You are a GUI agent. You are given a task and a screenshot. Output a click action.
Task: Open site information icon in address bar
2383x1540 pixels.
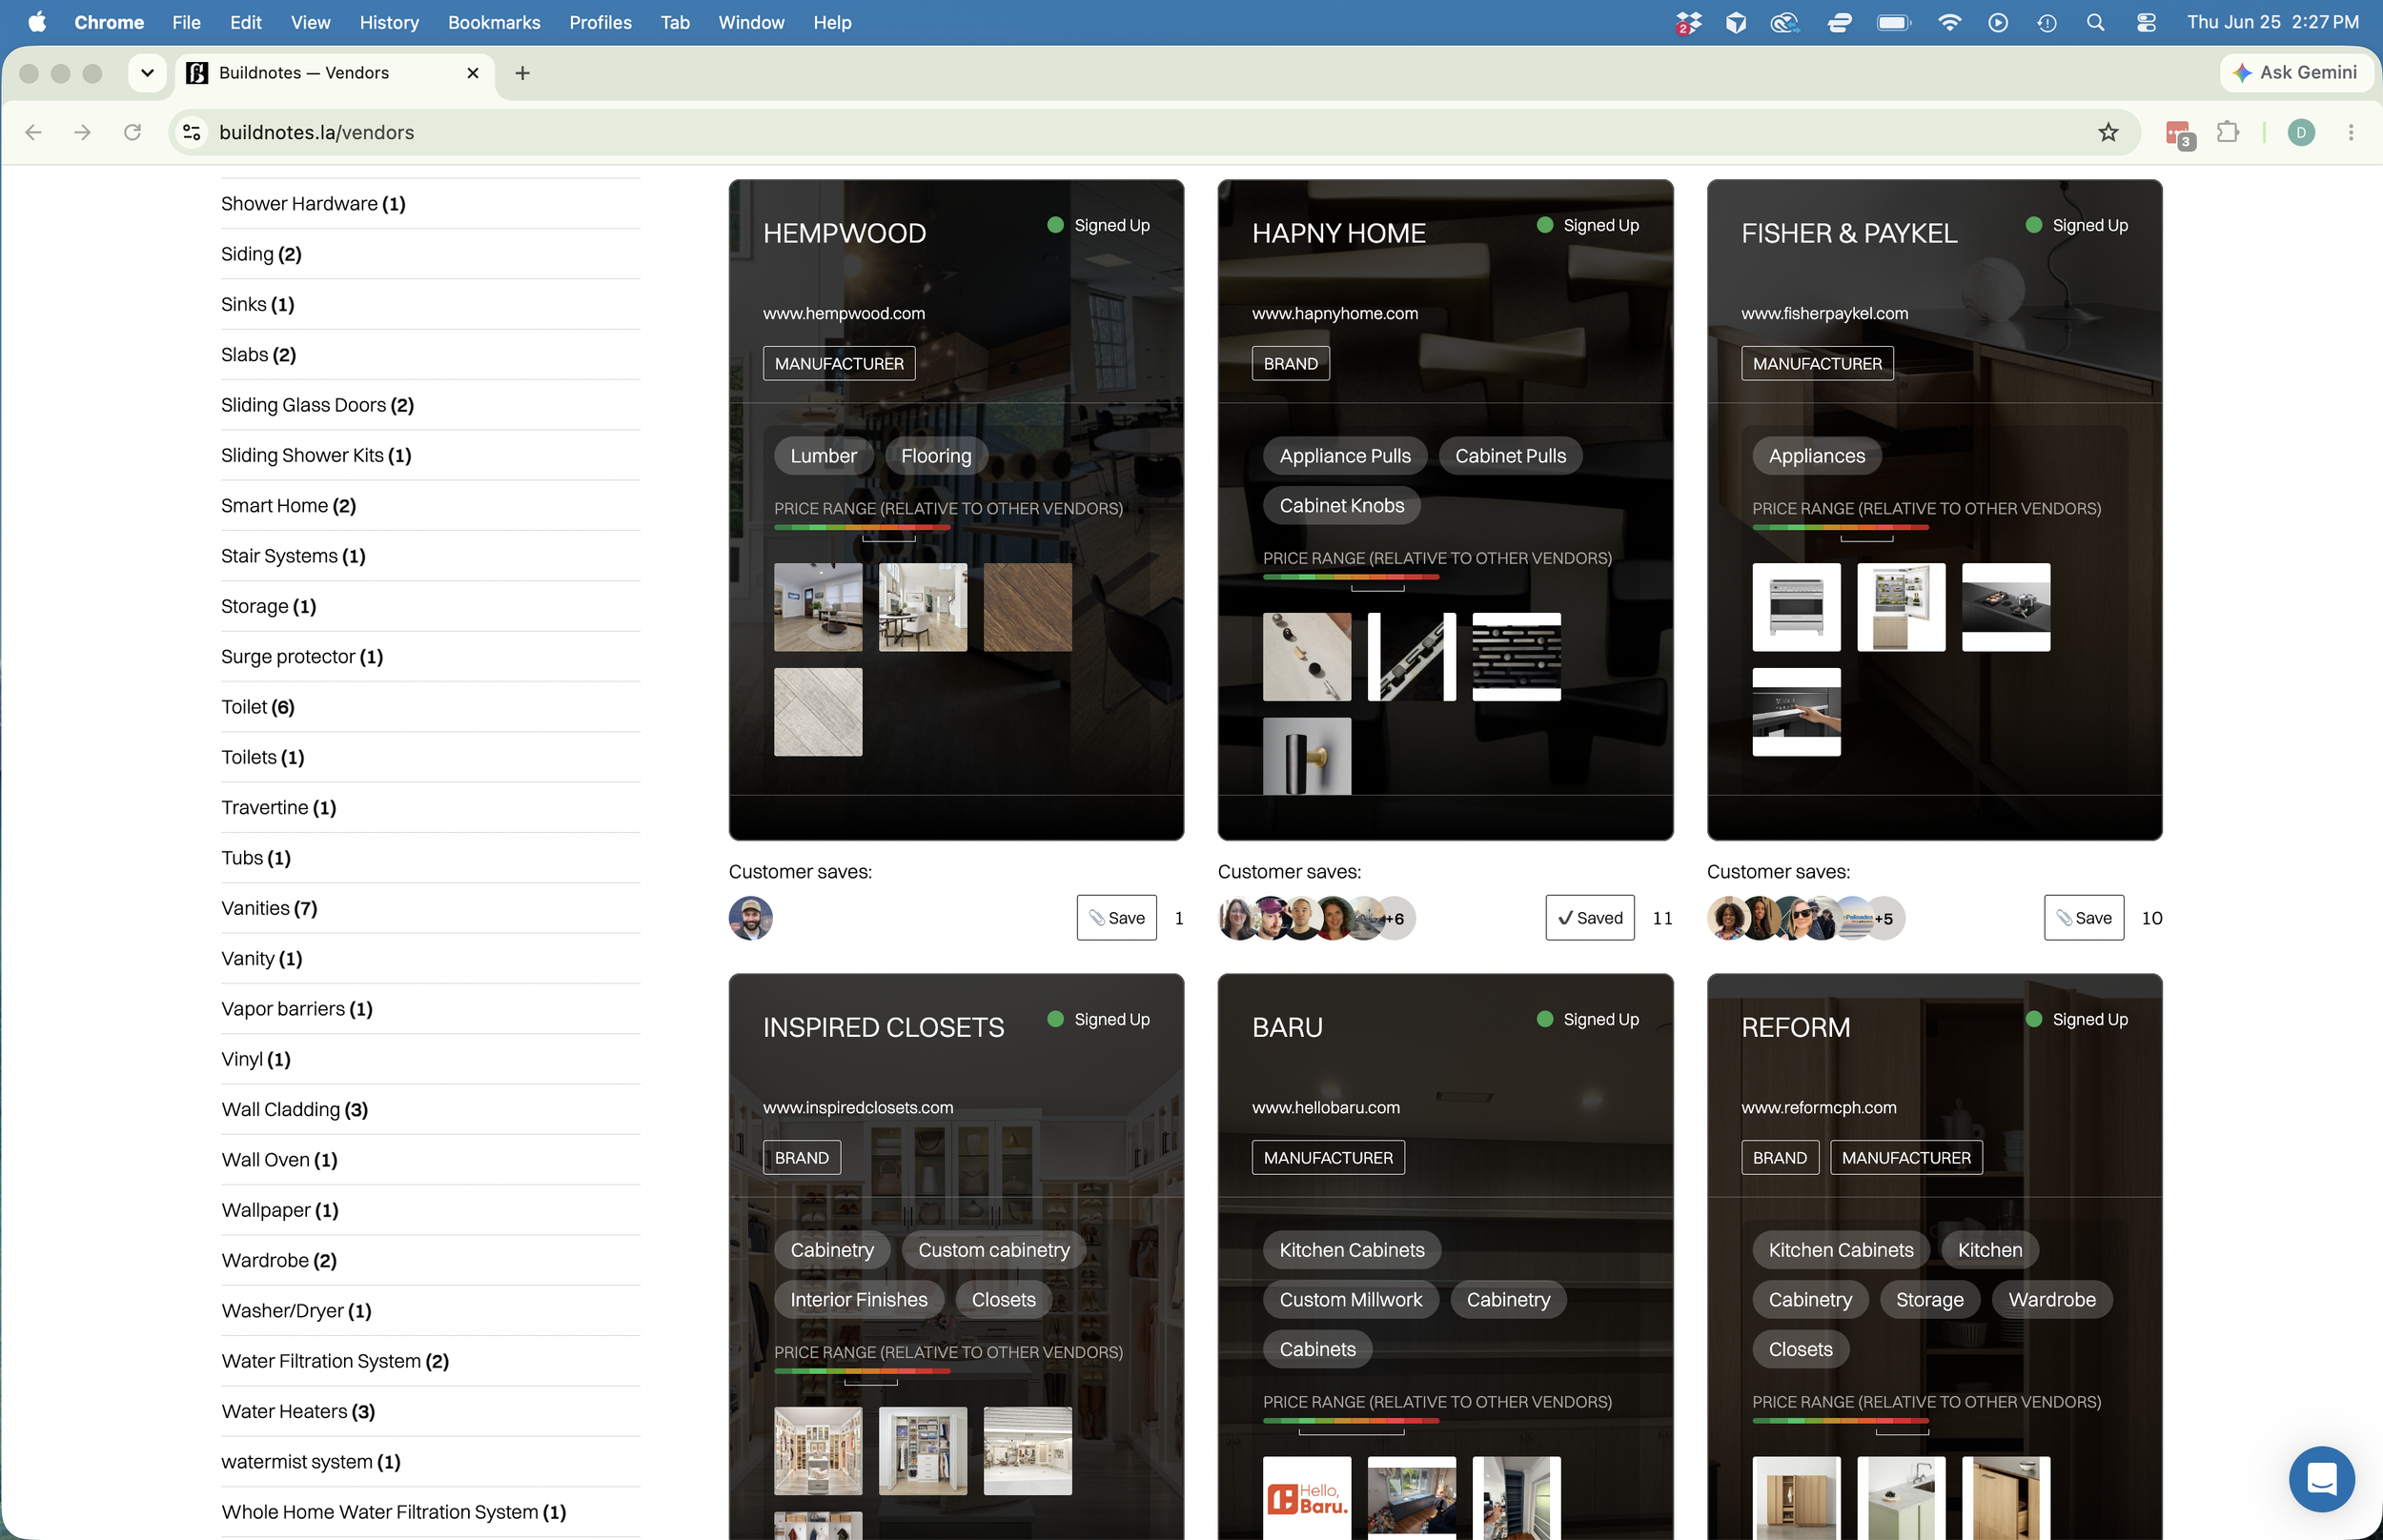(192, 132)
